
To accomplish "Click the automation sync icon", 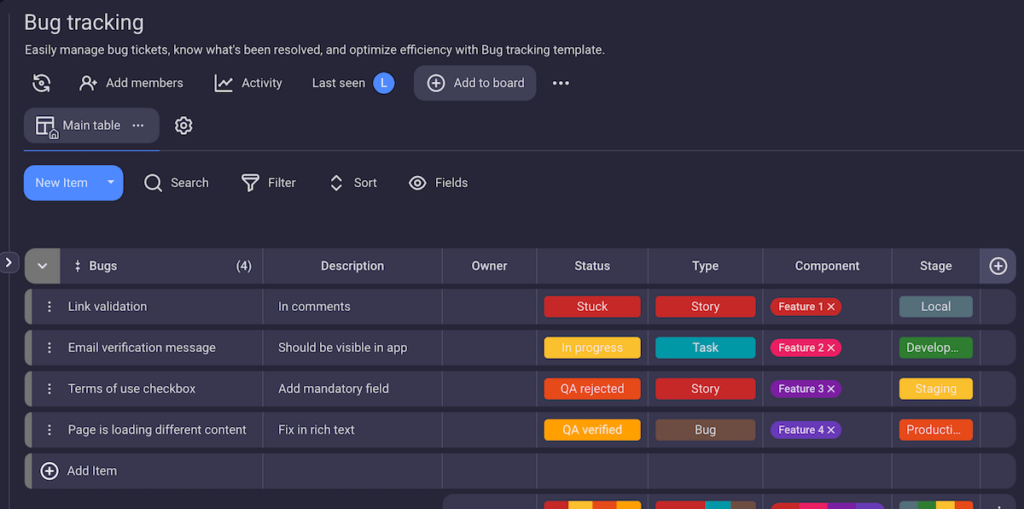I will [41, 83].
